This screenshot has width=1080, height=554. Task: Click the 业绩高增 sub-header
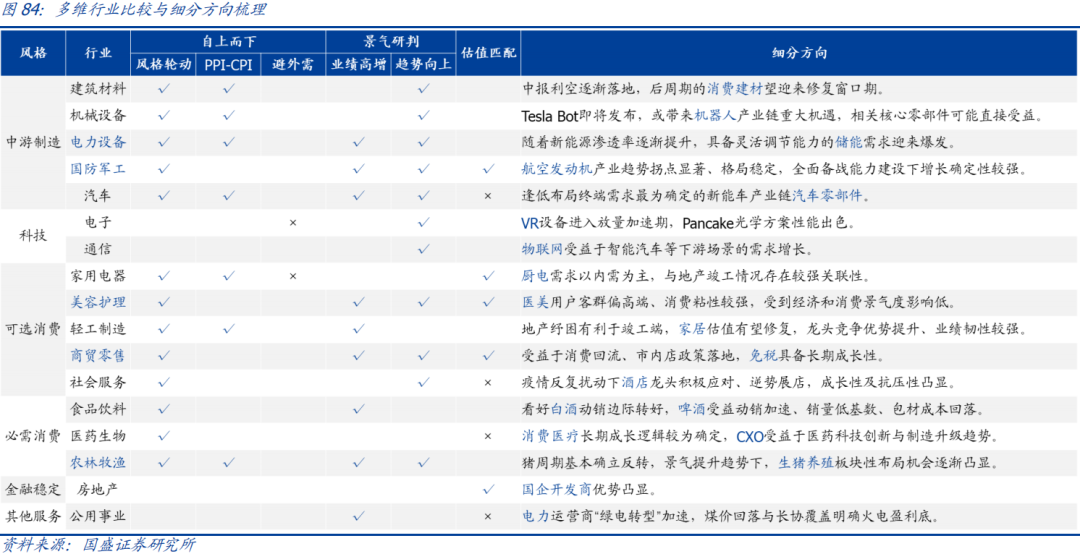click(357, 65)
